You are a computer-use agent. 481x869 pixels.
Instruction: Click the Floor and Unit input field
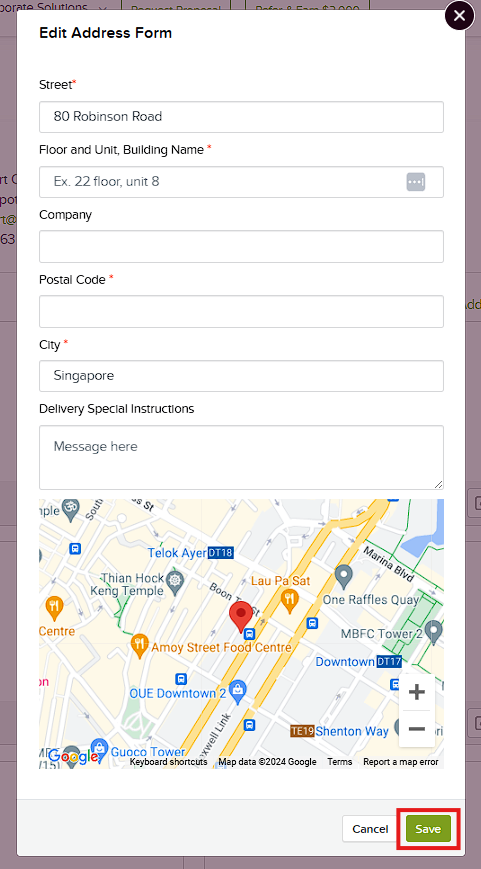[241, 182]
